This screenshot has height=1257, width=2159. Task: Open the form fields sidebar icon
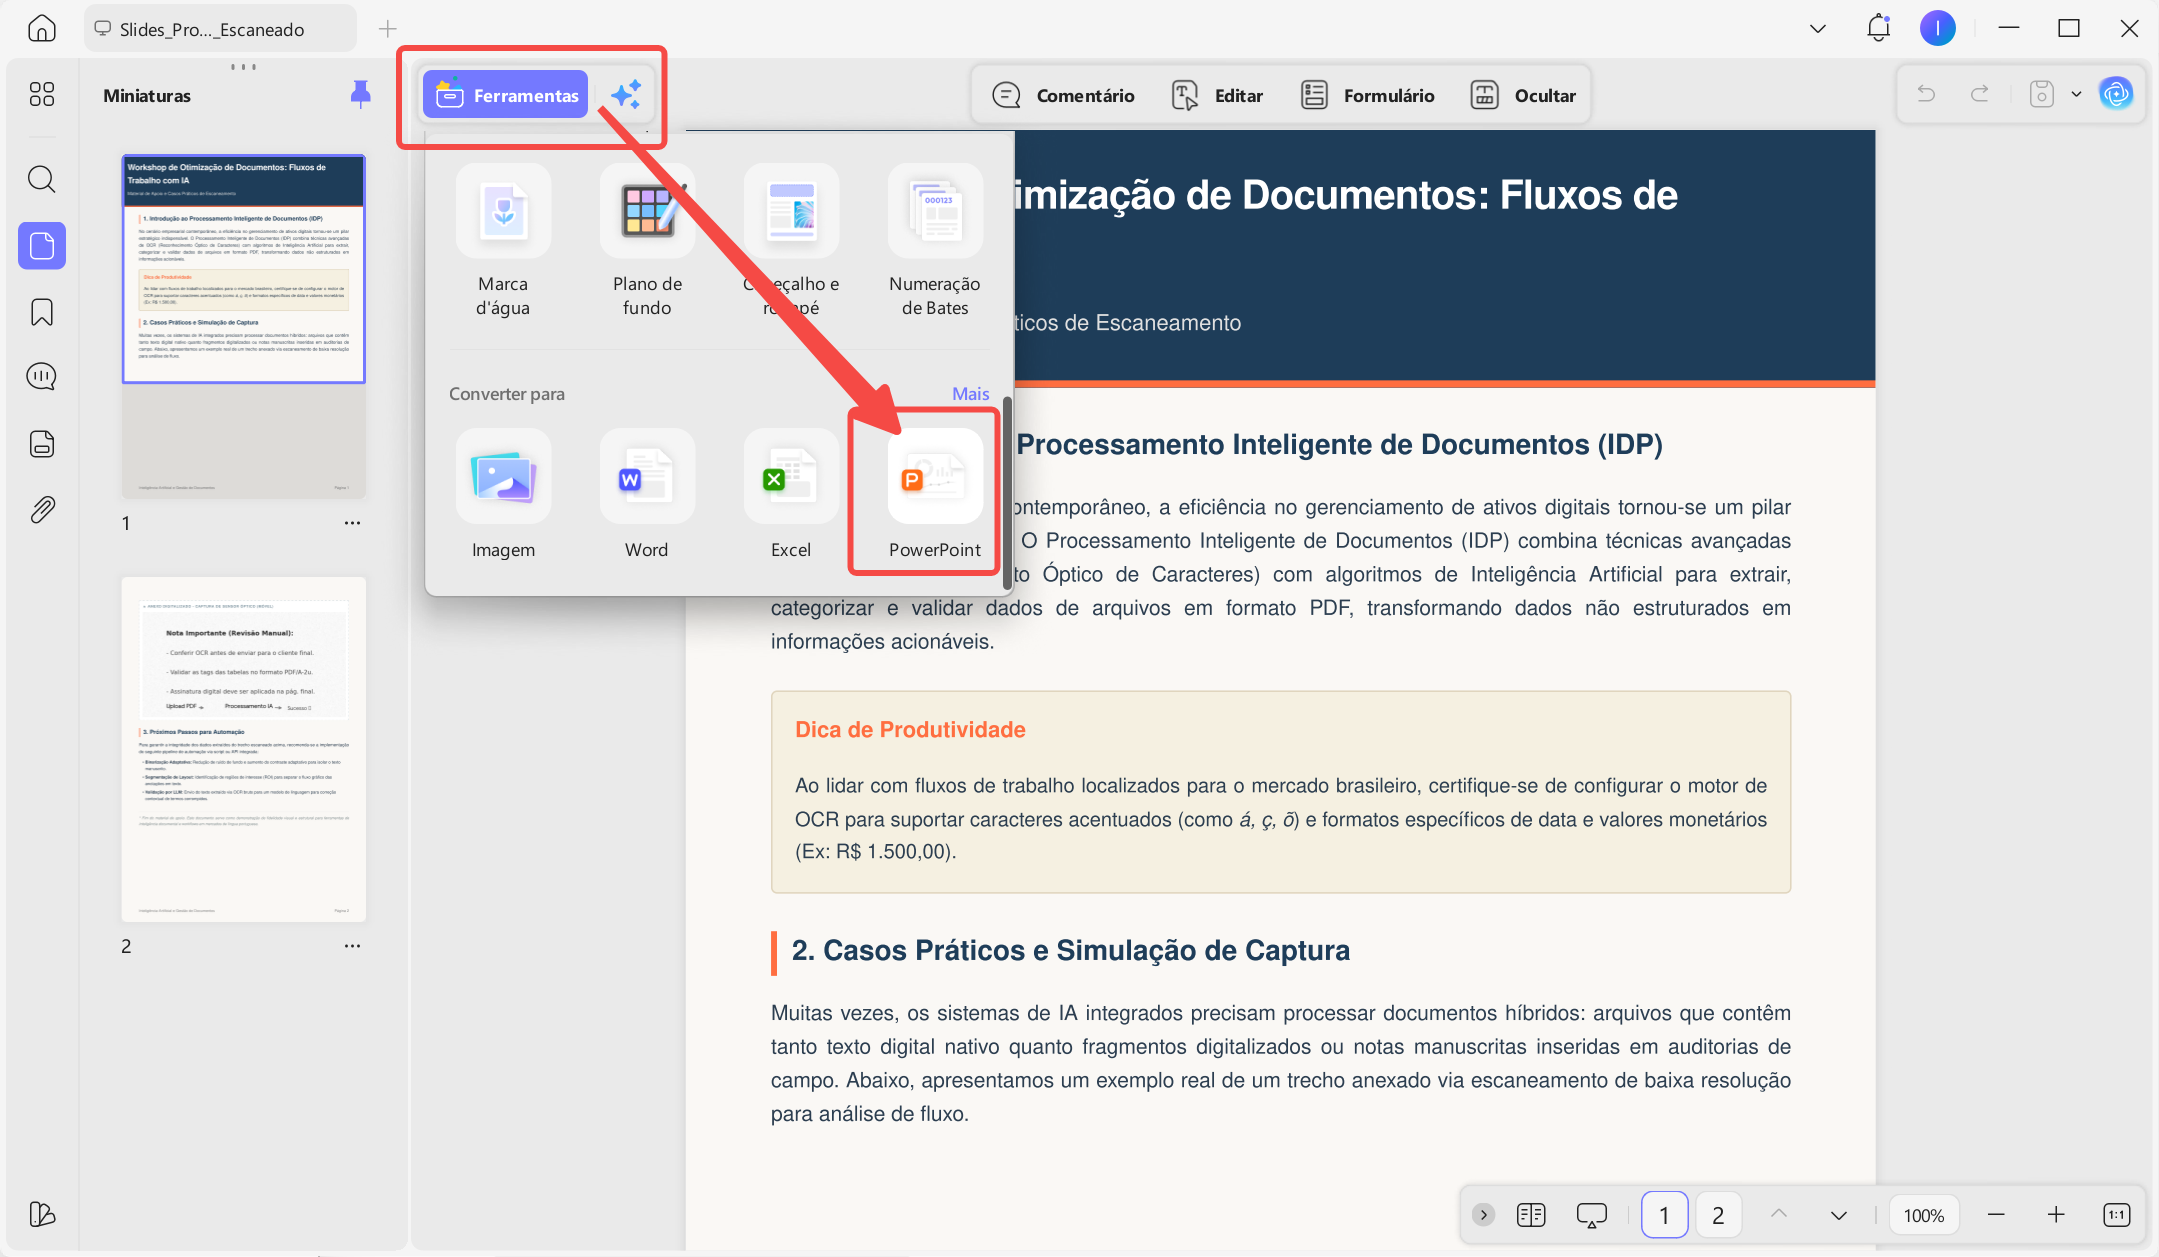point(41,443)
